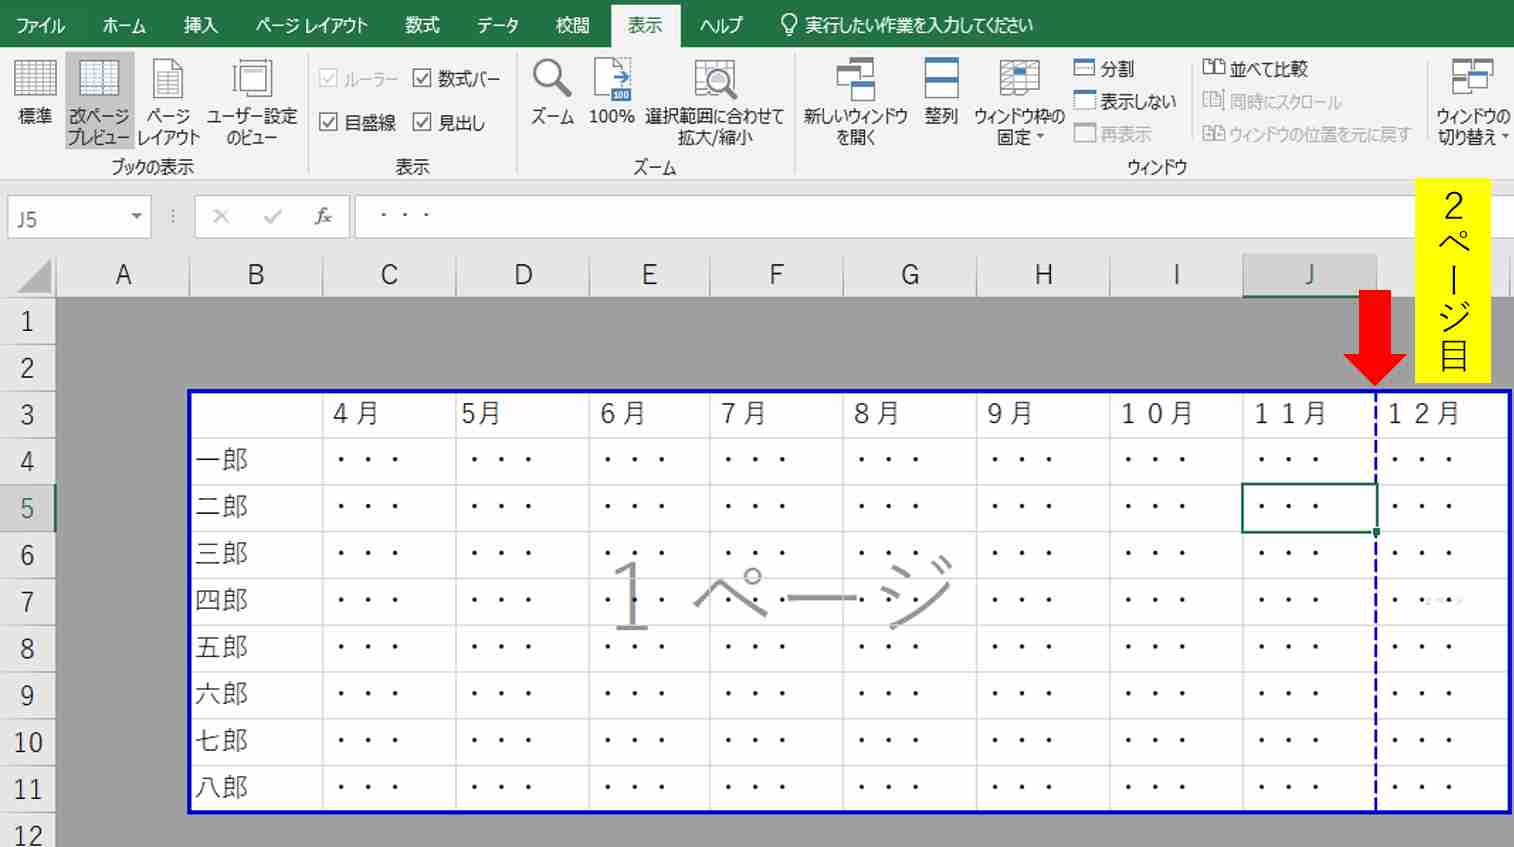Click ウィンドウの位置を元に戻す
Screen dimensions: 1514x847
pyautogui.click(x=1306, y=134)
